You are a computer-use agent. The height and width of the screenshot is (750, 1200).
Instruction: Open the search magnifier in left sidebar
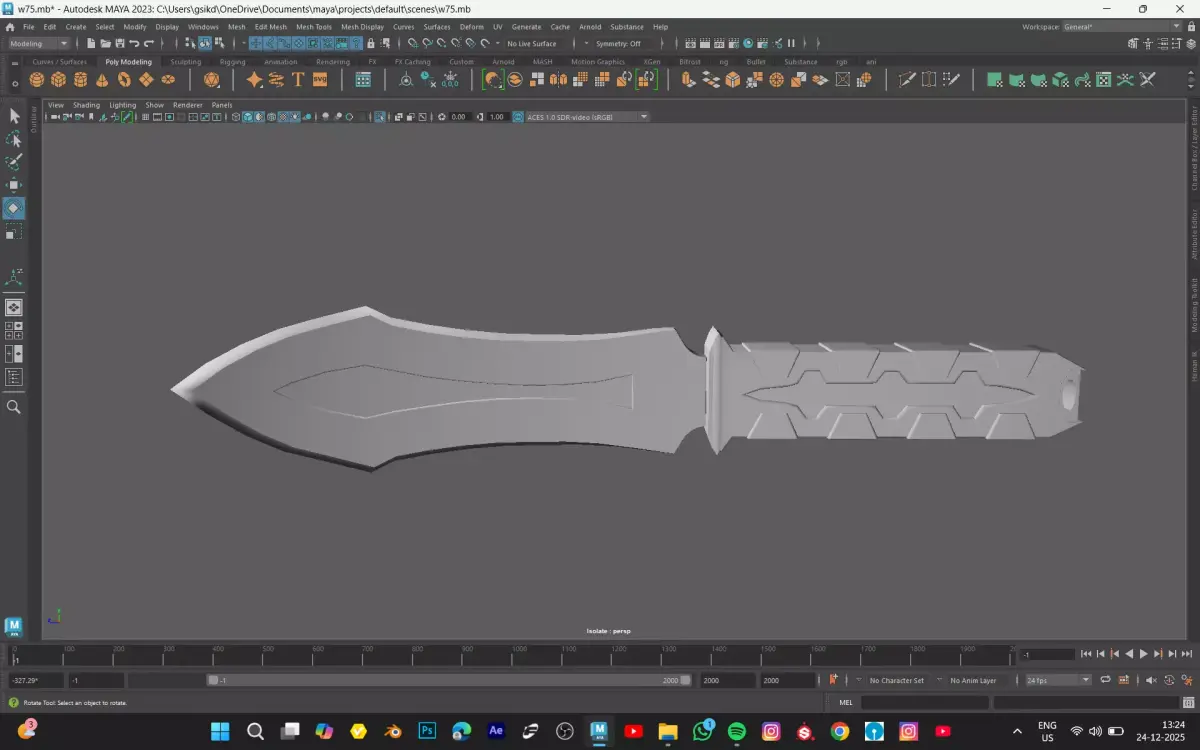(14, 407)
